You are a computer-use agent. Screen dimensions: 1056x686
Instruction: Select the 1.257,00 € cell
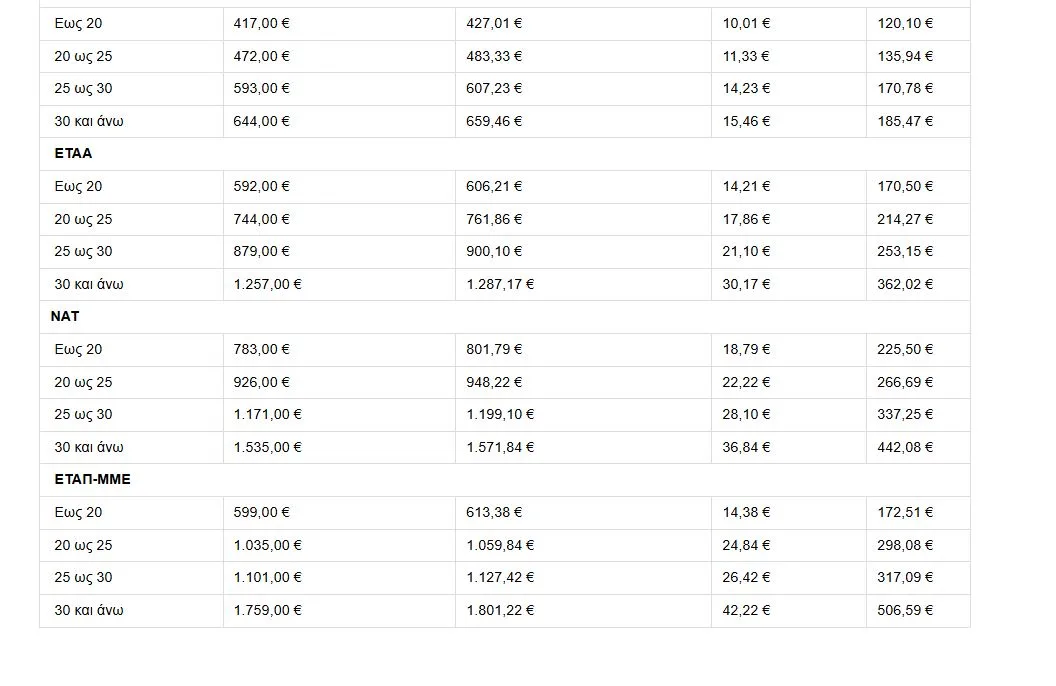tap(267, 284)
